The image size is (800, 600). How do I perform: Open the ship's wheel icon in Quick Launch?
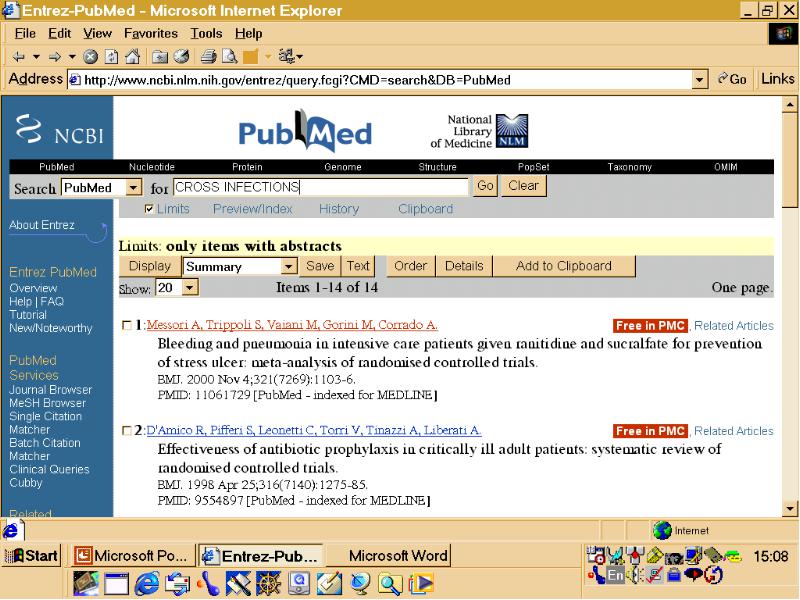(268, 584)
